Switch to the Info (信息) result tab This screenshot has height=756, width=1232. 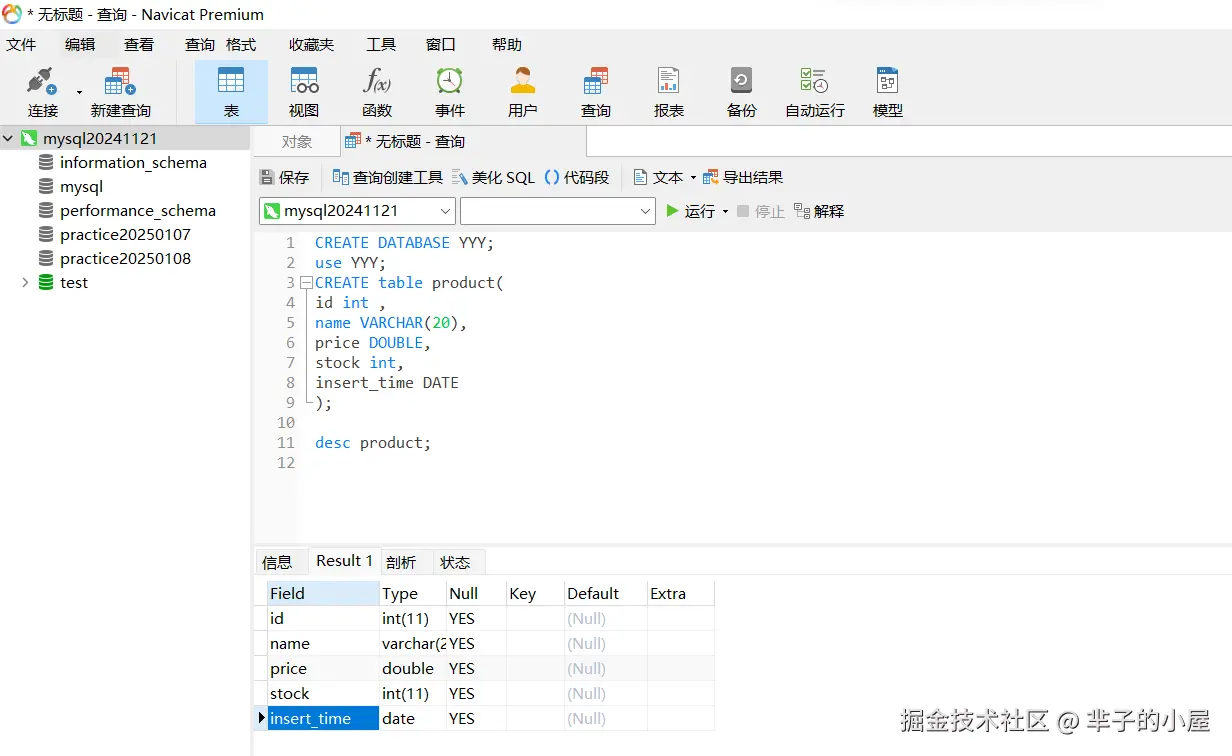(x=277, y=562)
